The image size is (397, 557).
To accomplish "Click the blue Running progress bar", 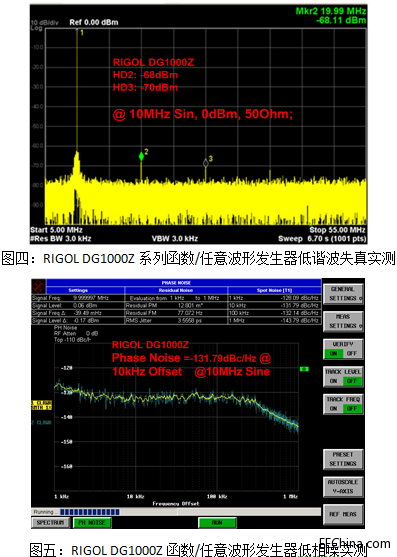I will 90,512.
